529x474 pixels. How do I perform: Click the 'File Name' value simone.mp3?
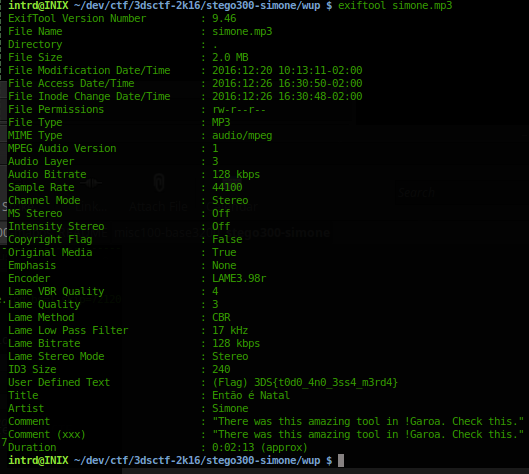242,31
